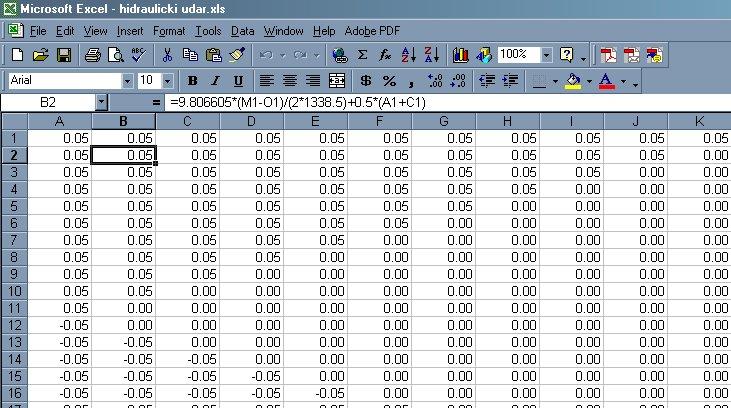Screen dimensions: 731x408
Task: Select the Format Painter brush
Action: [x=237, y=55]
